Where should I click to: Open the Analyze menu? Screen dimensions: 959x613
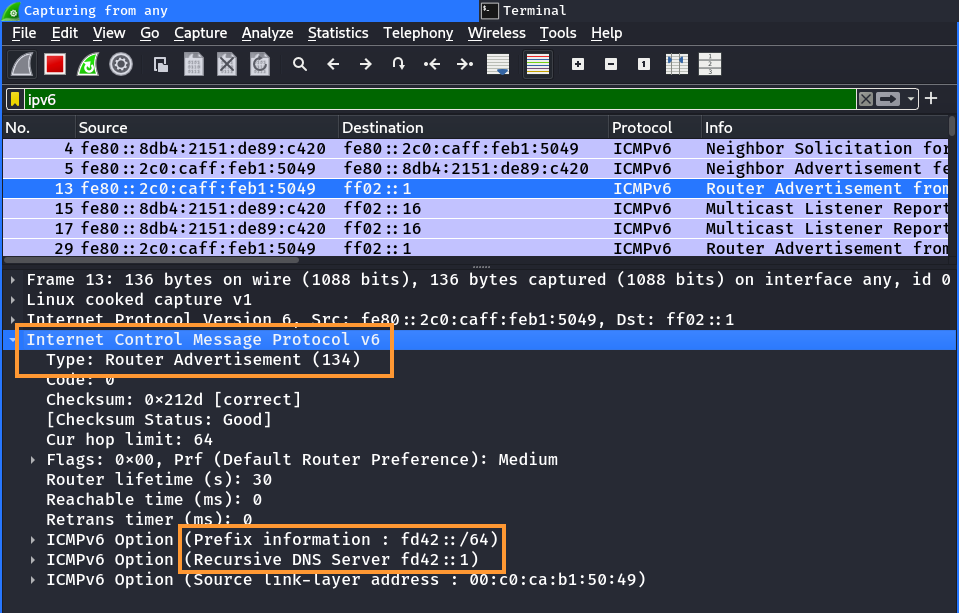[267, 33]
